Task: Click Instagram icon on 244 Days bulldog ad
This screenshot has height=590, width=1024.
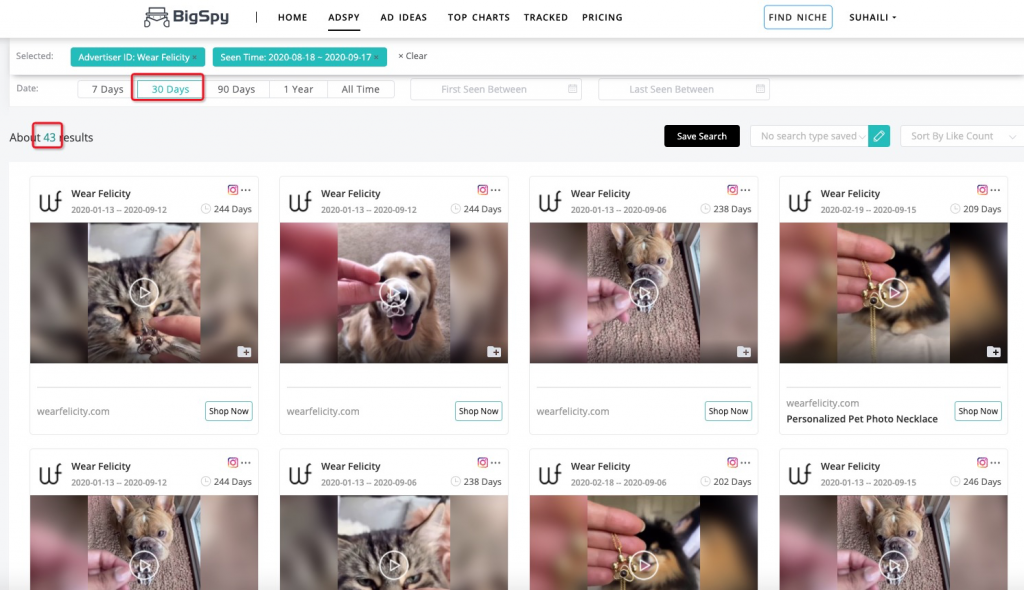Action: (232, 462)
